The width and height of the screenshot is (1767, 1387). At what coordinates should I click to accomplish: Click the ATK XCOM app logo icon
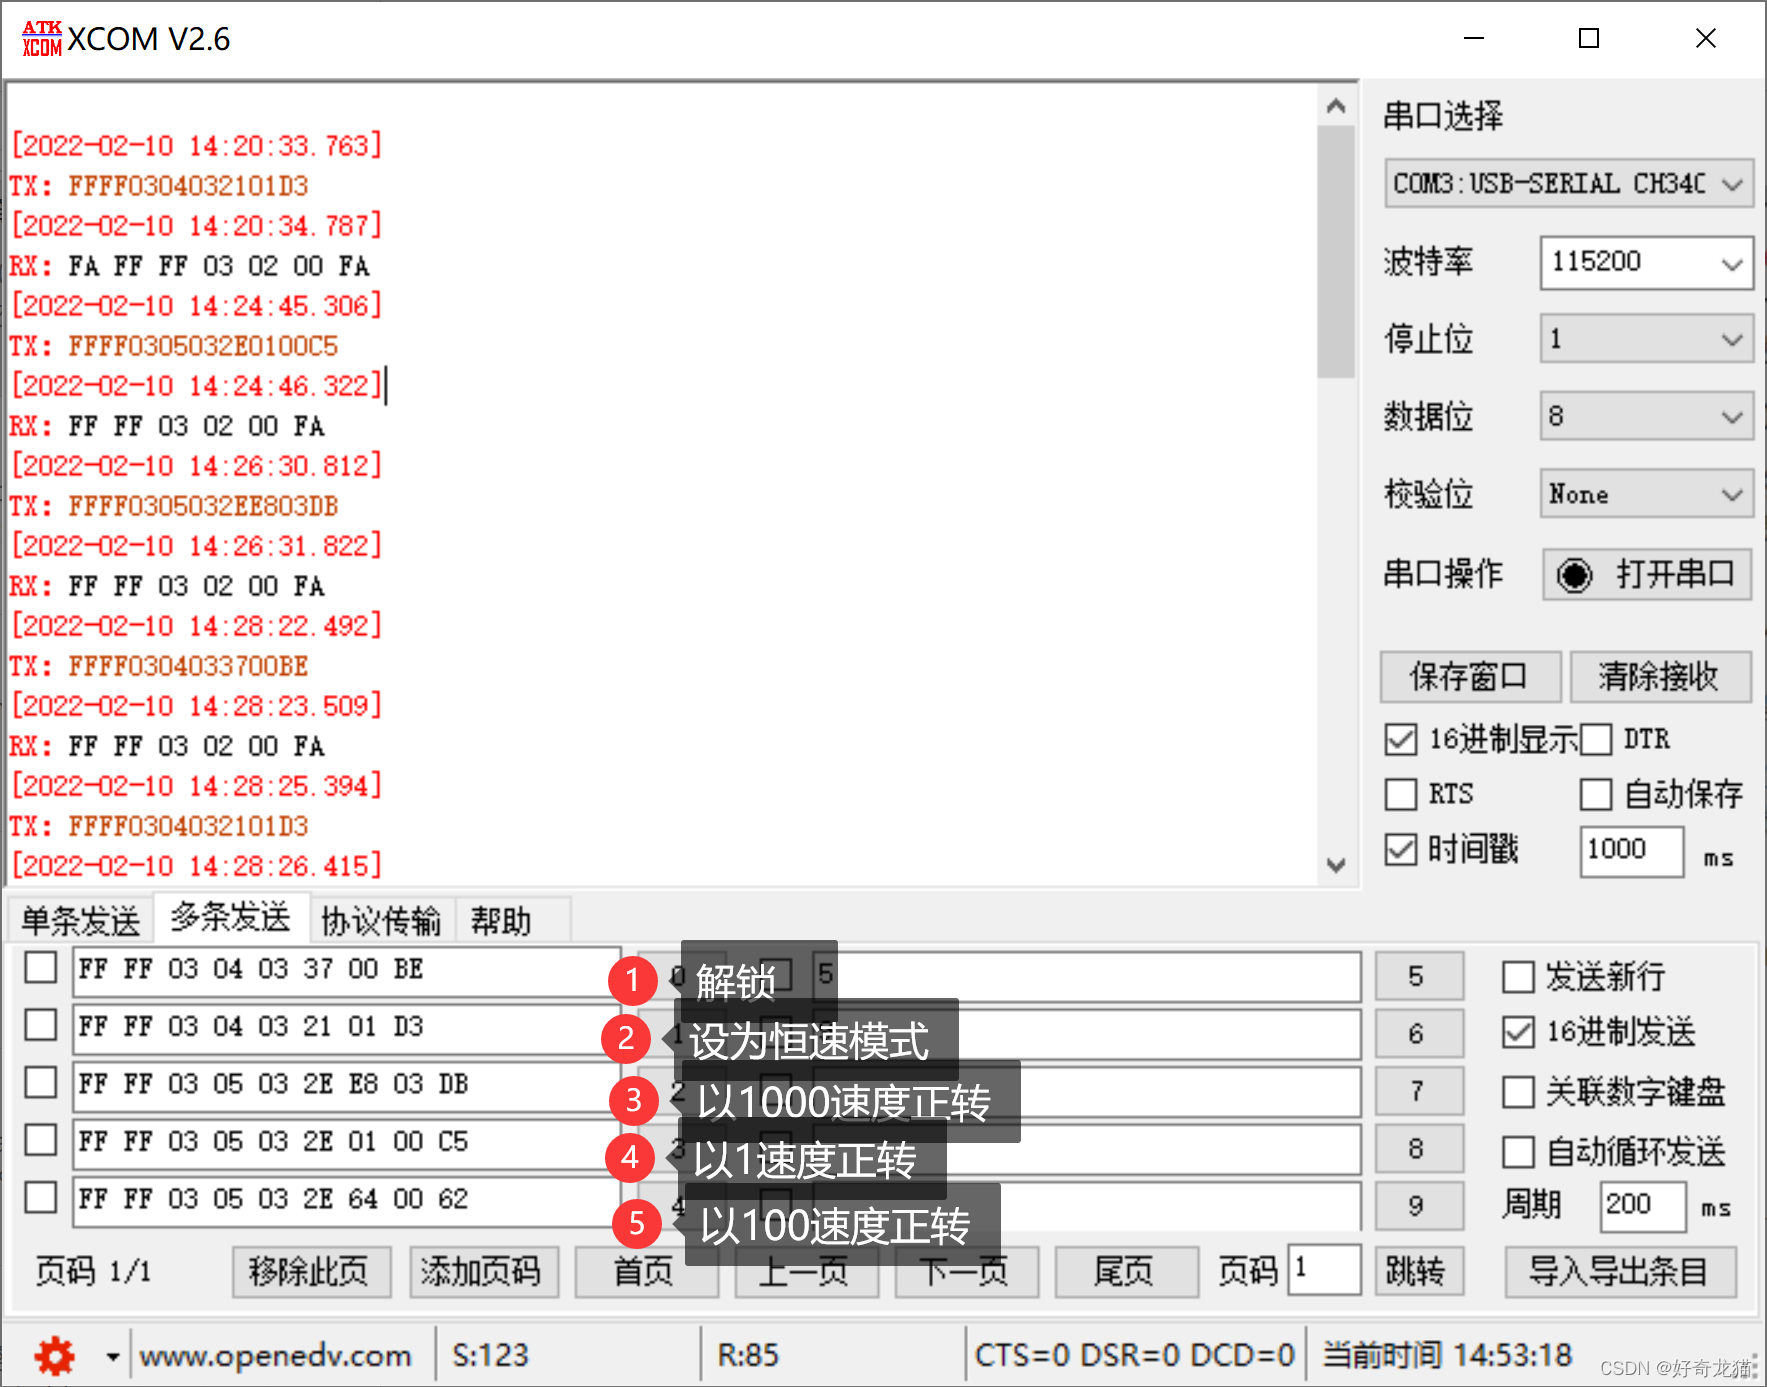coord(42,38)
